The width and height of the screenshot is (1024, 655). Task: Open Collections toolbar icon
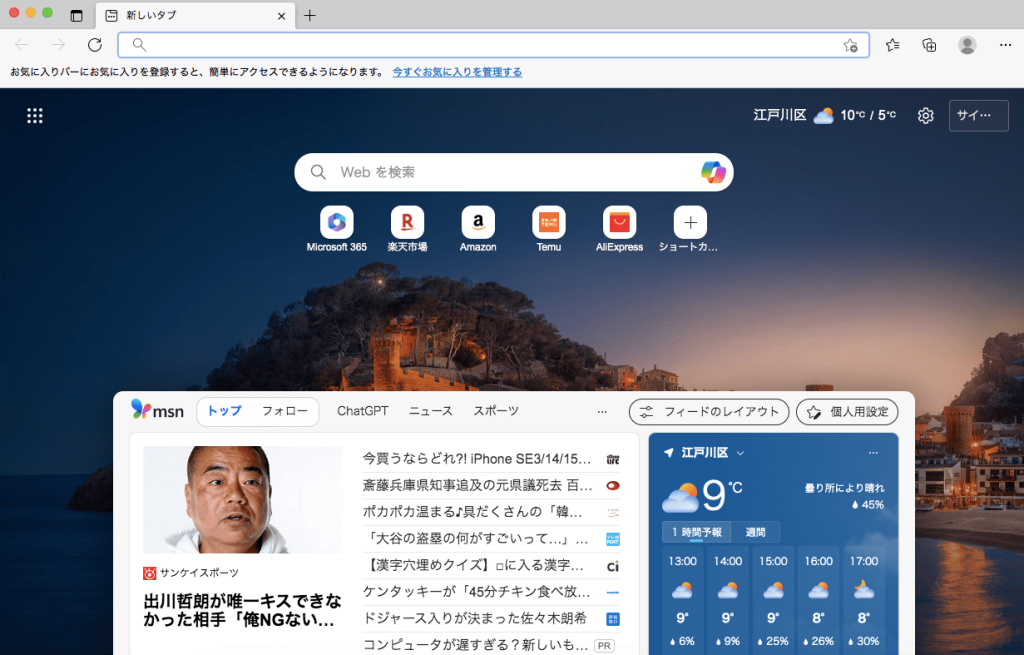pos(929,44)
